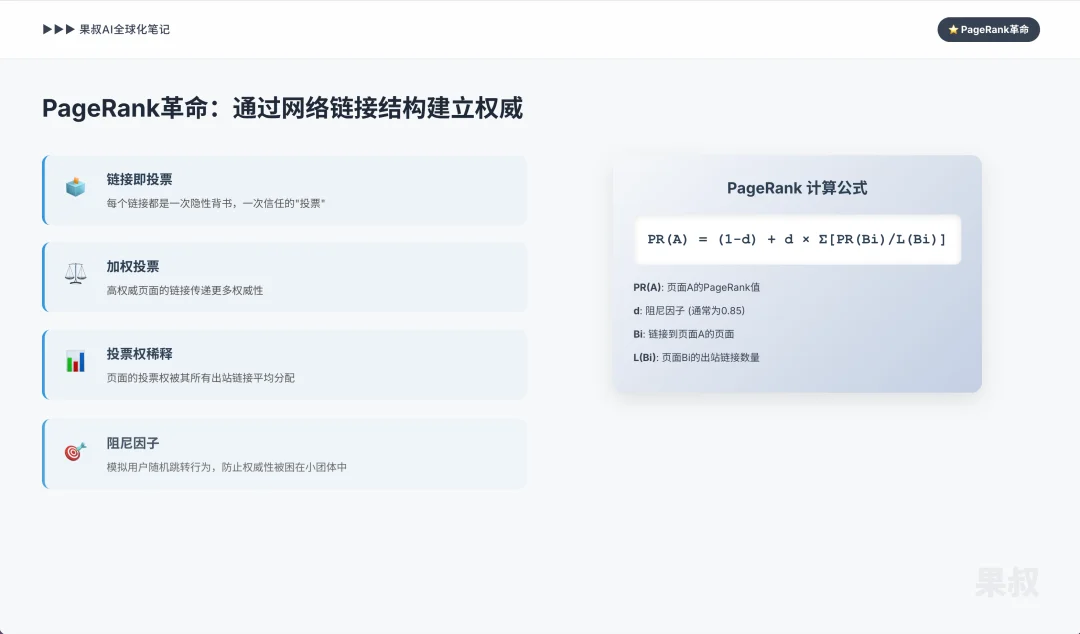Image resolution: width=1080 pixels, height=634 pixels.
Task: Click the target icon beside 阻尼因子
Action: click(x=76, y=451)
